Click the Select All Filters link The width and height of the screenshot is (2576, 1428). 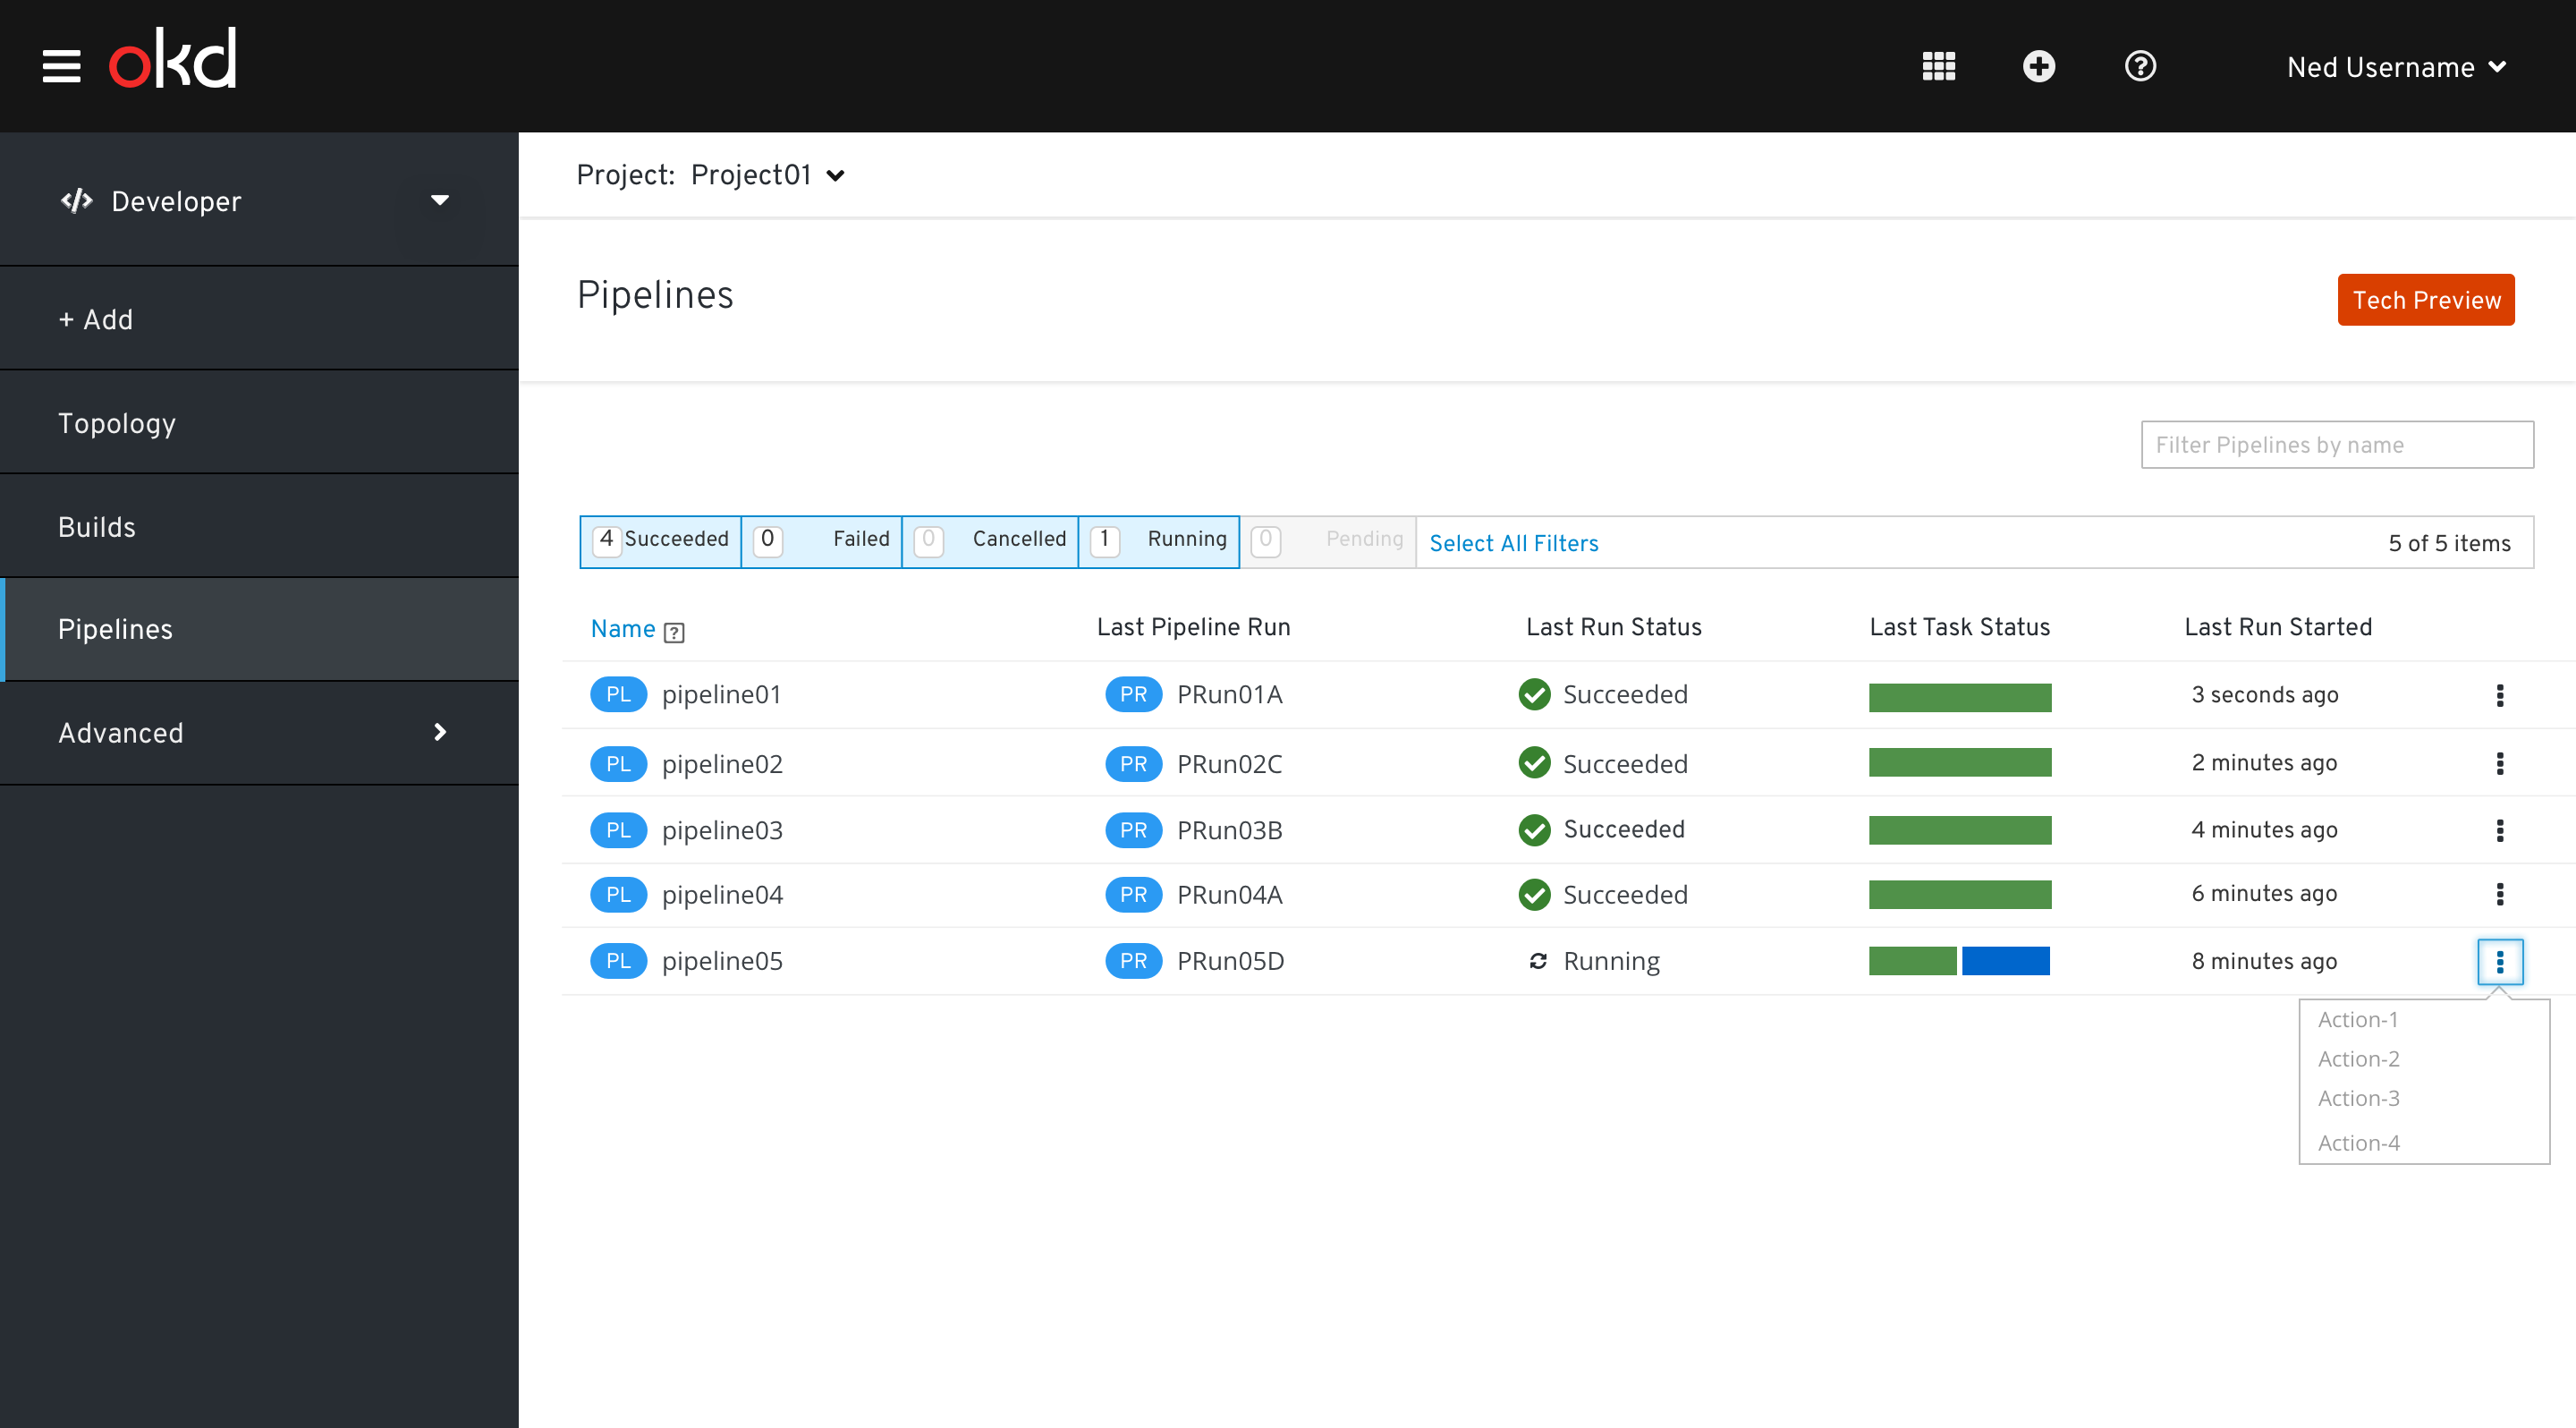click(x=1511, y=541)
